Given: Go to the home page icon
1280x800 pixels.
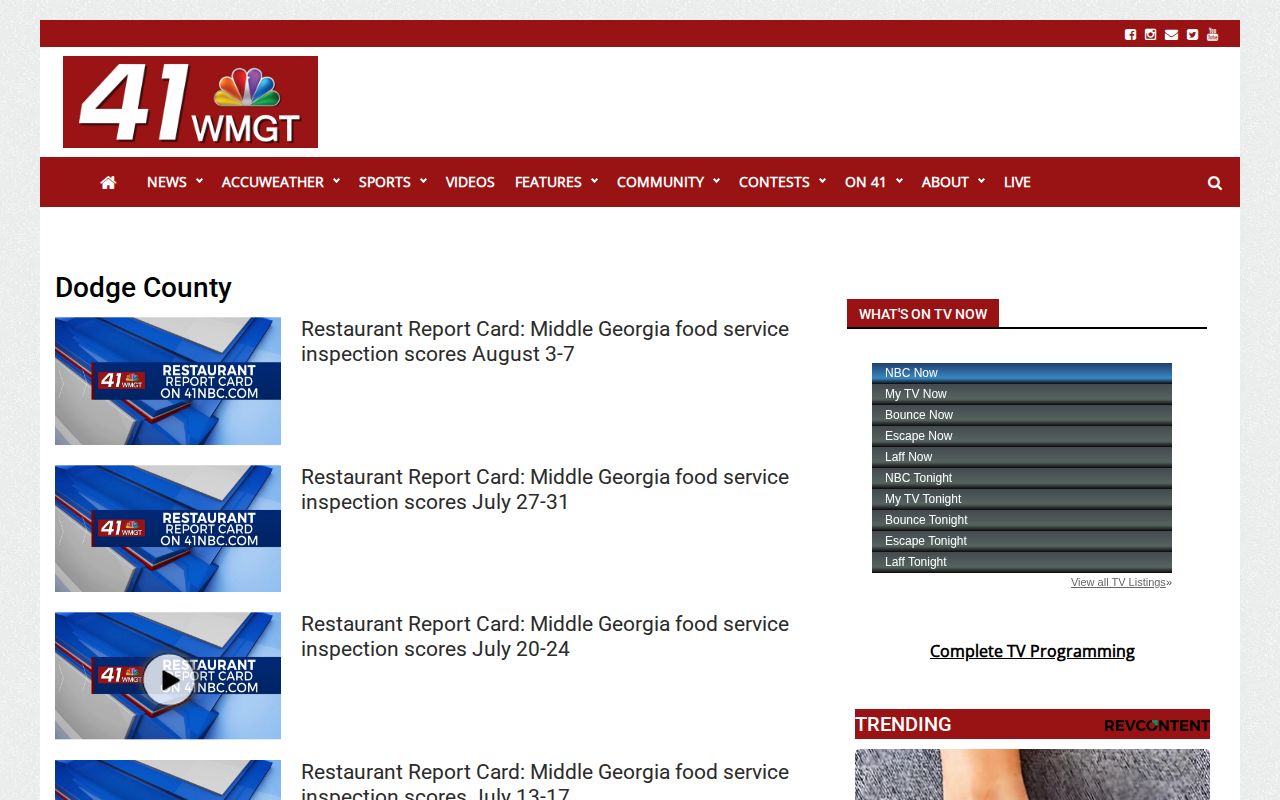Looking at the screenshot, I should click(108, 182).
